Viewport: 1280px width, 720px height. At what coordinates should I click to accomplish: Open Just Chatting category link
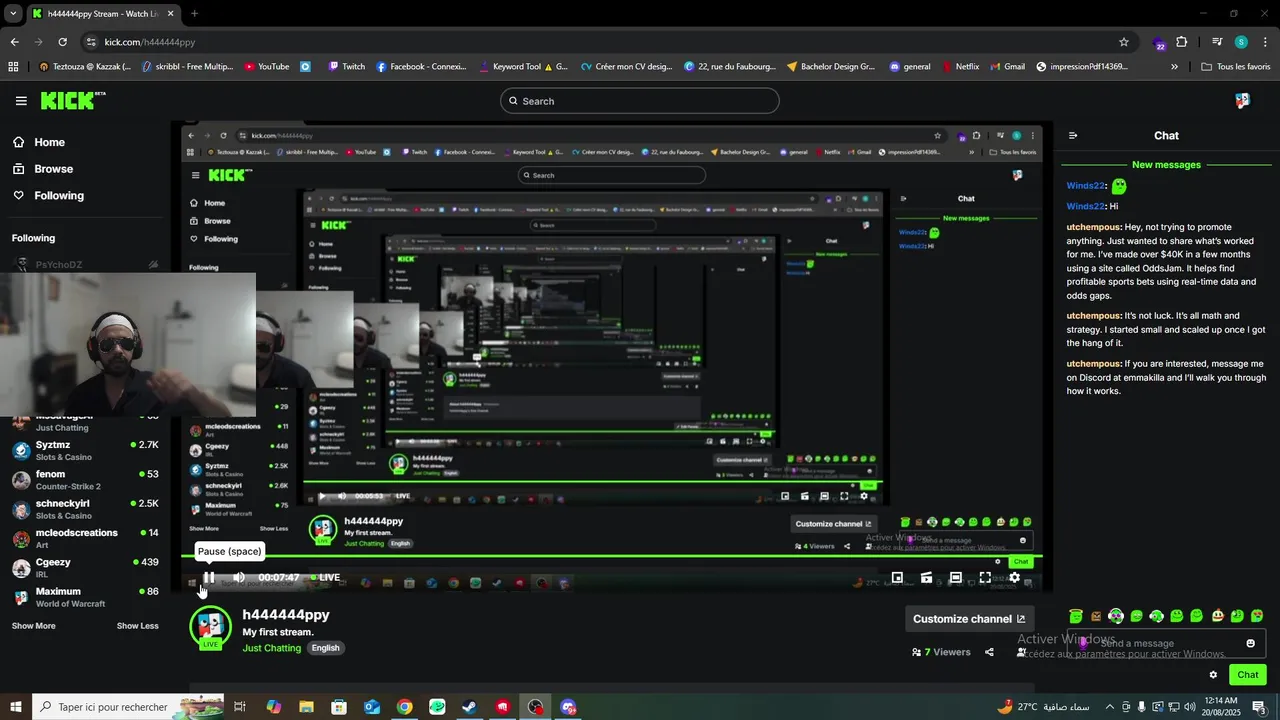pyautogui.click(x=272, y=648)
